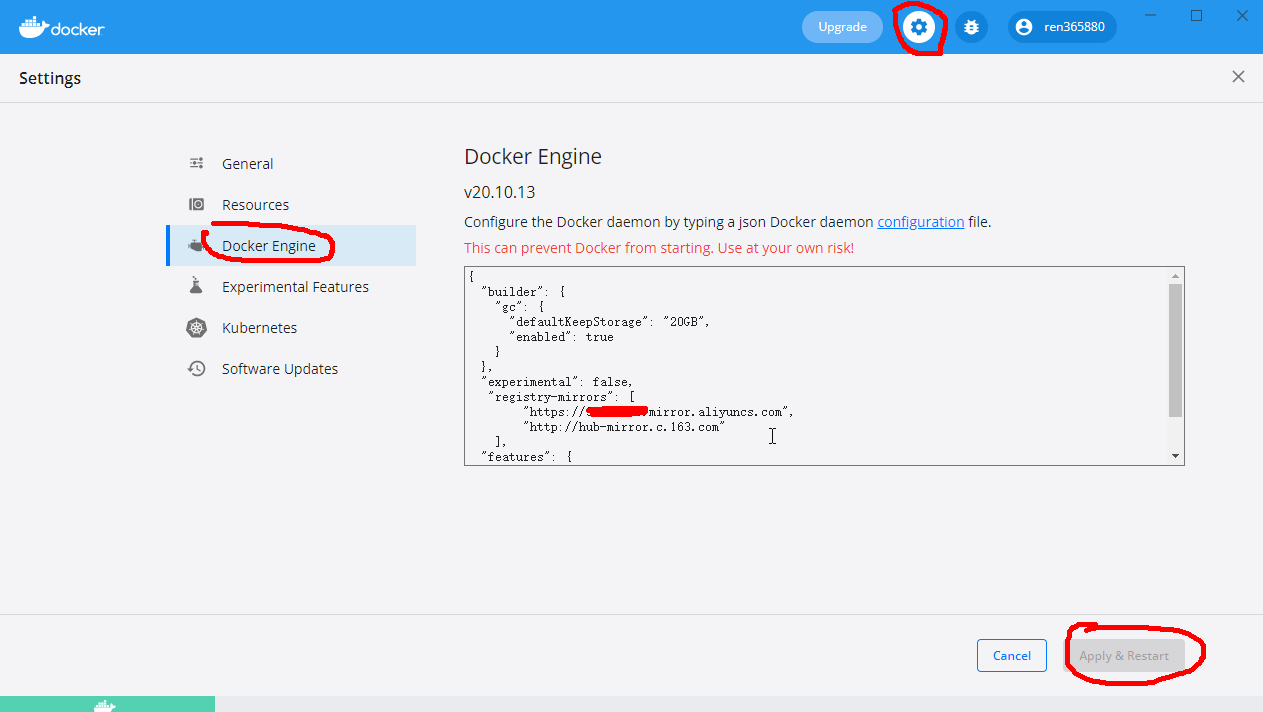Follow the configuration hyperlink
Viewport: 1263px width, 712px height.
(x=921, y=222)
